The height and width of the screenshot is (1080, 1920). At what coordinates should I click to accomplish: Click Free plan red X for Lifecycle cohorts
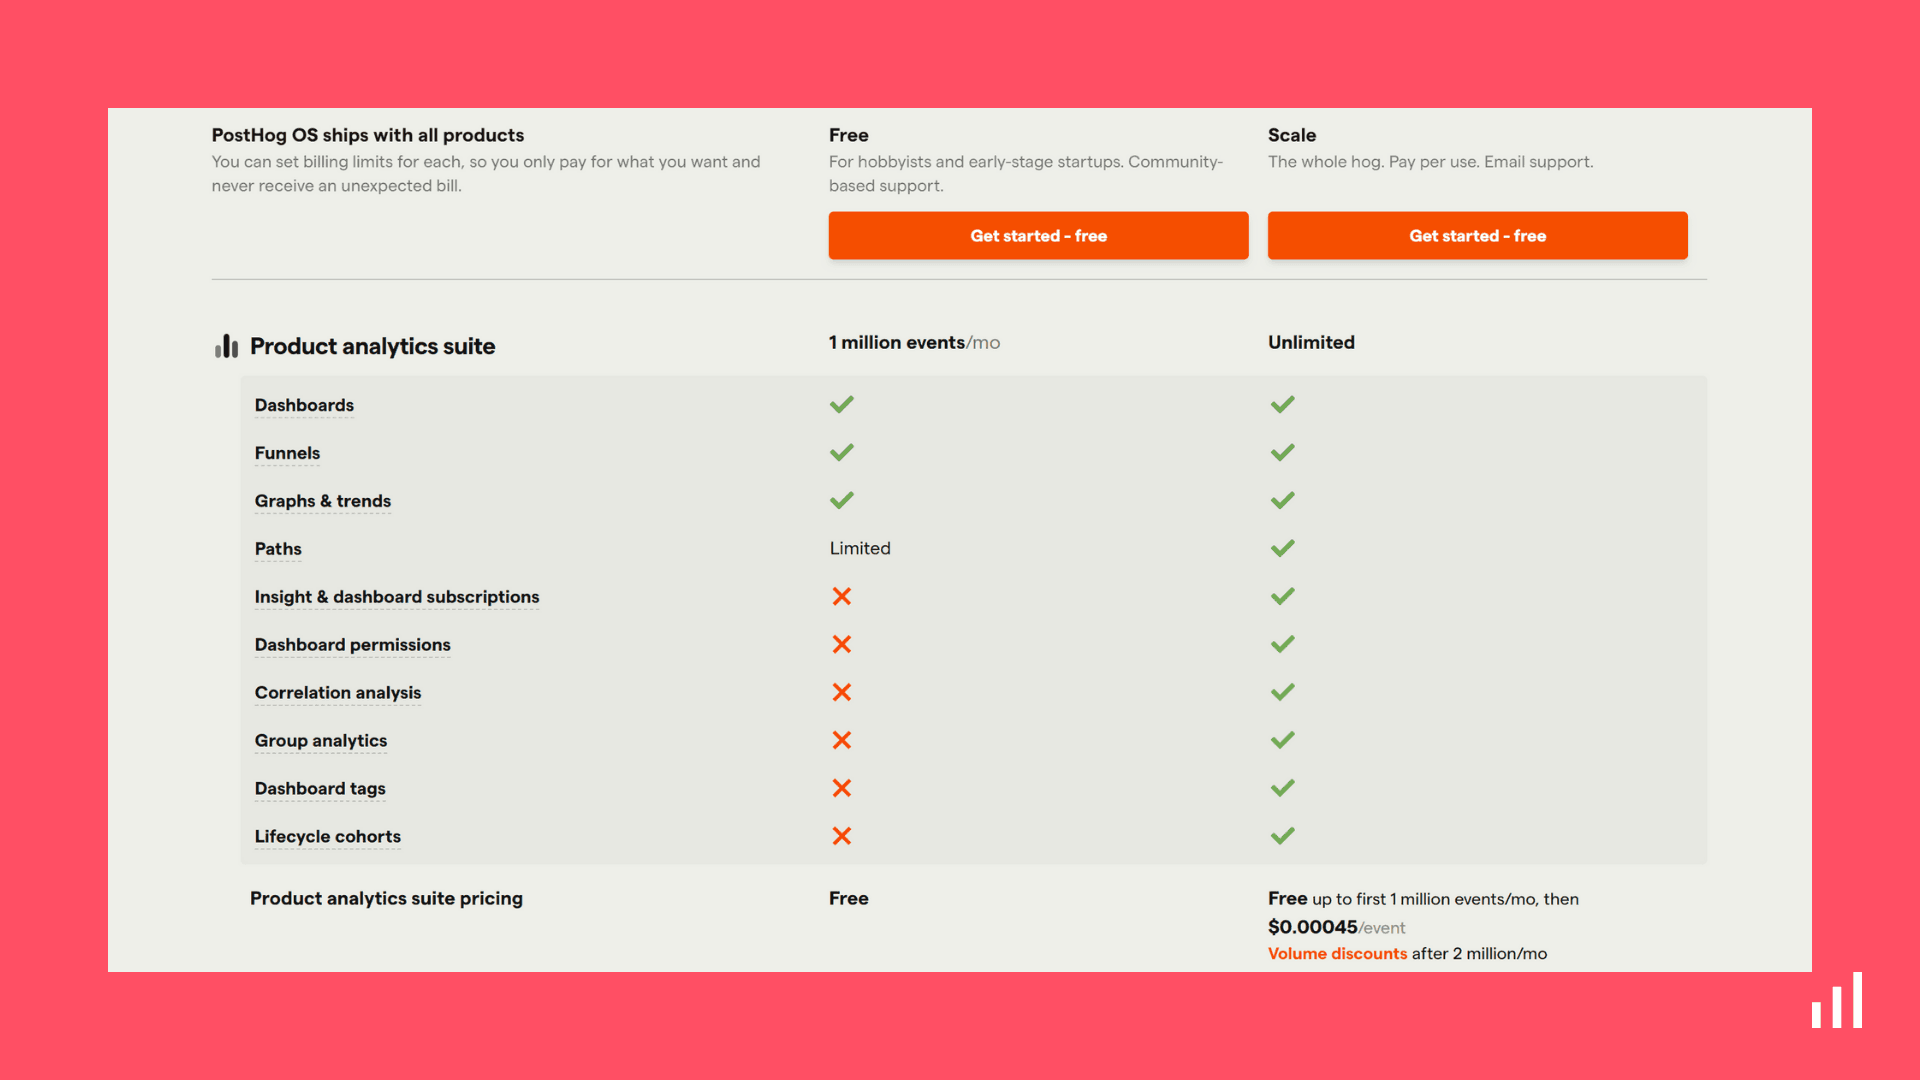coord(842,836)
